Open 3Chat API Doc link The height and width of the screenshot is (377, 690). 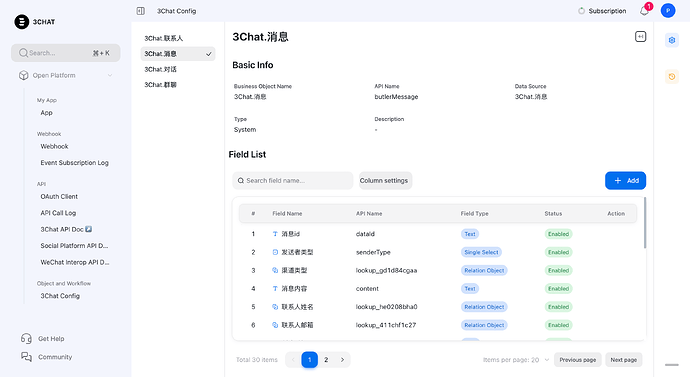pos(62,229)
